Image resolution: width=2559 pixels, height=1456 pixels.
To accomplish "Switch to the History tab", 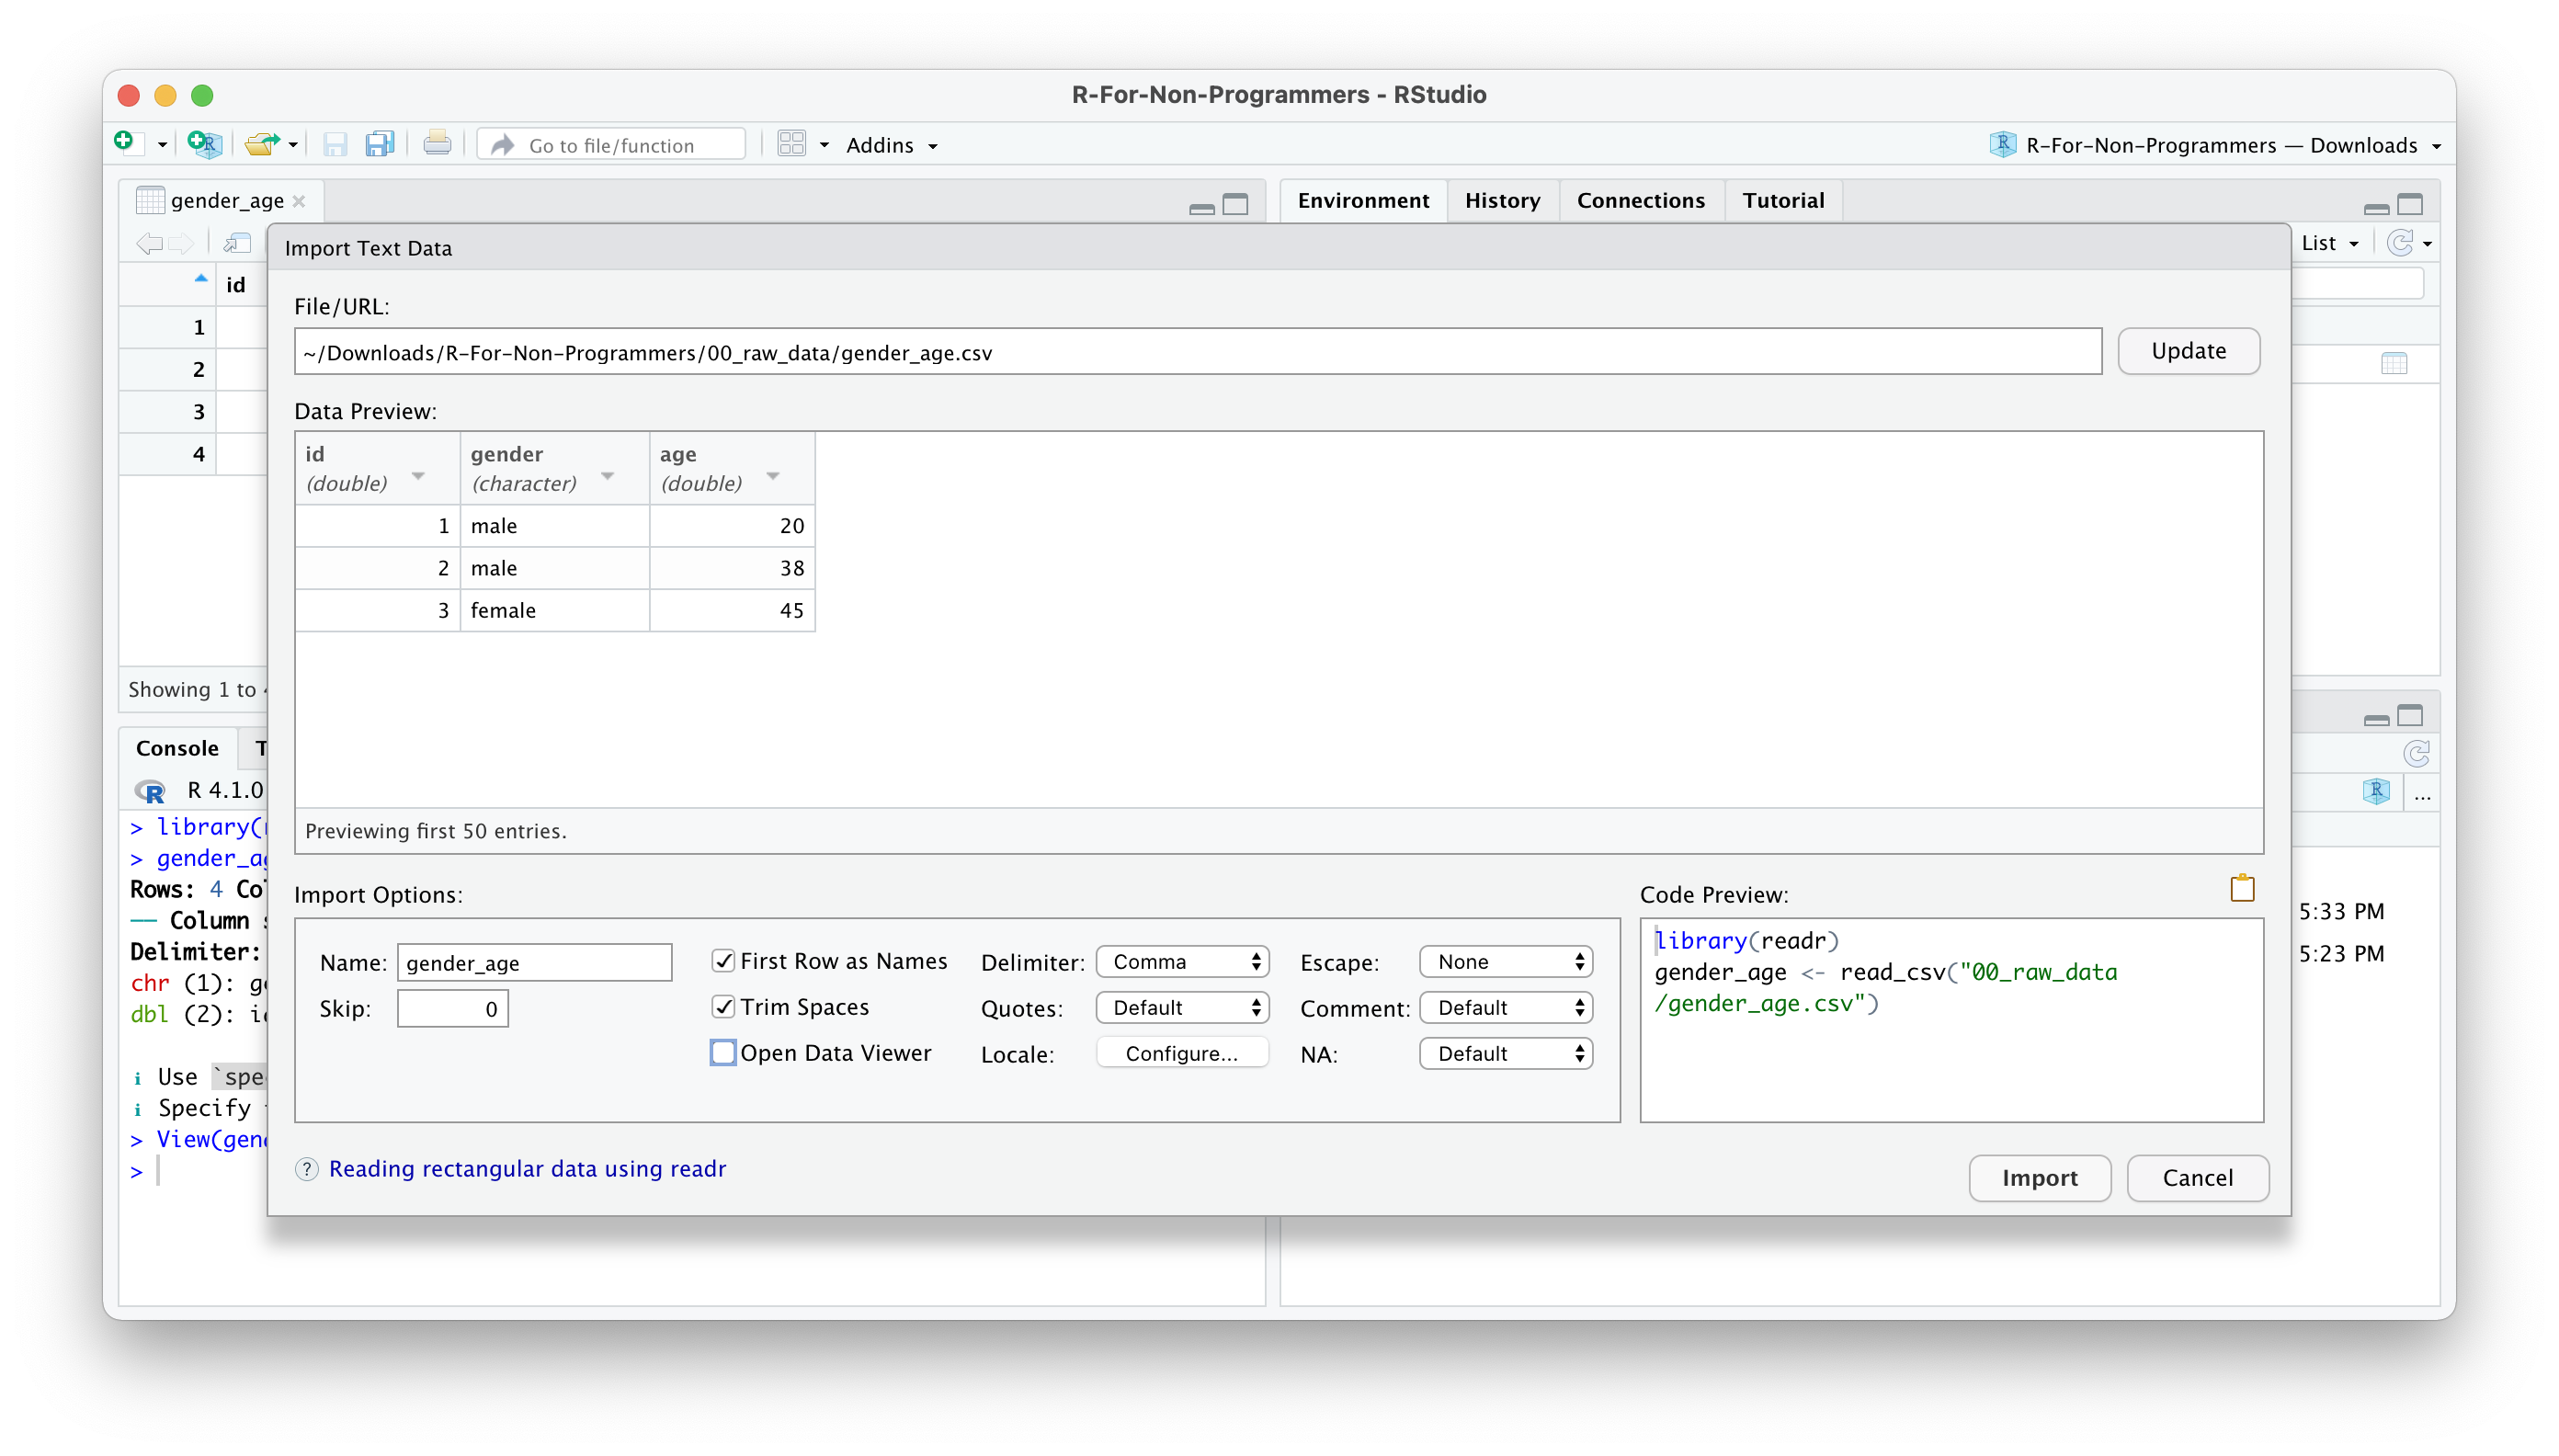I will [1502, 201].
